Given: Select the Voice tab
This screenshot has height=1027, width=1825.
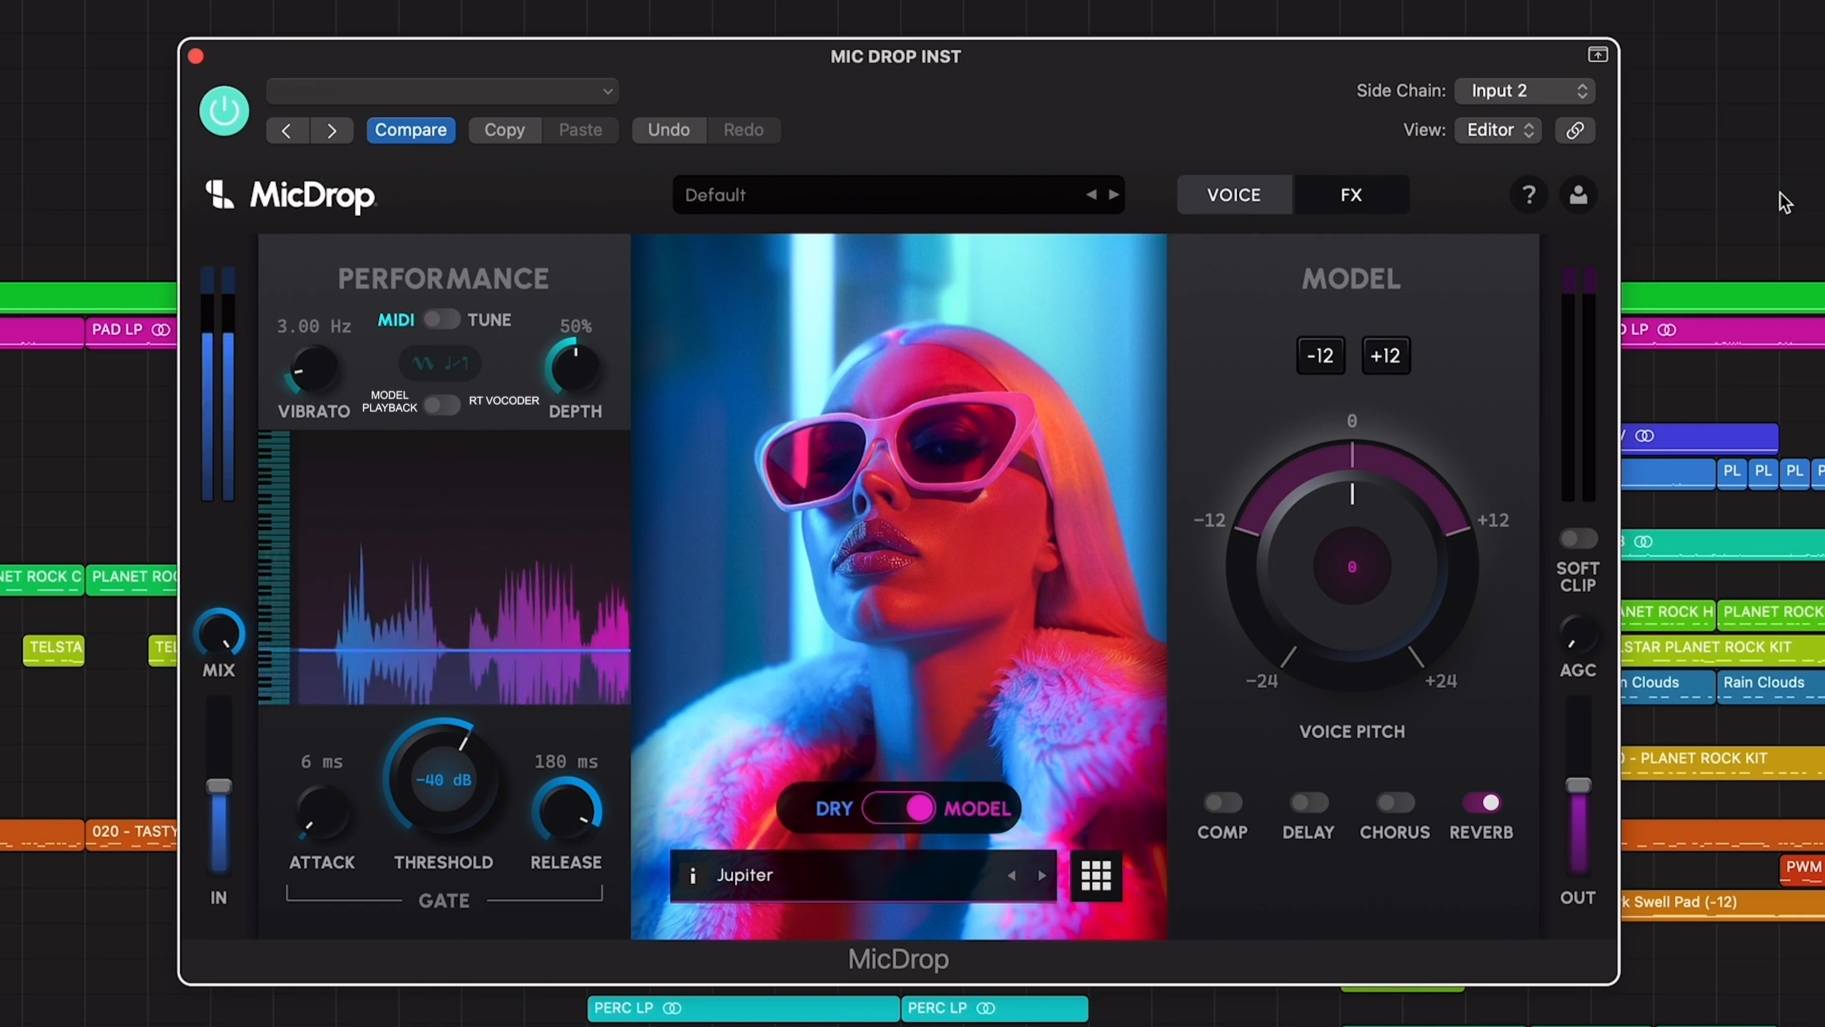Looking at the screenshot, I should (x=1233, y=194).
